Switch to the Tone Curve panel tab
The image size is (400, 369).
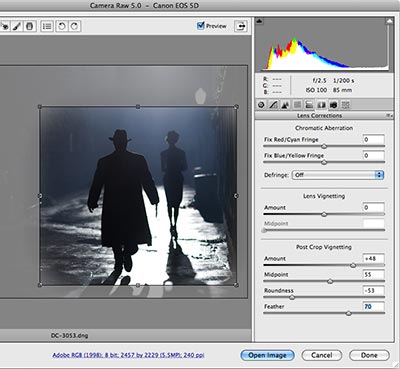tap(273, 105)
